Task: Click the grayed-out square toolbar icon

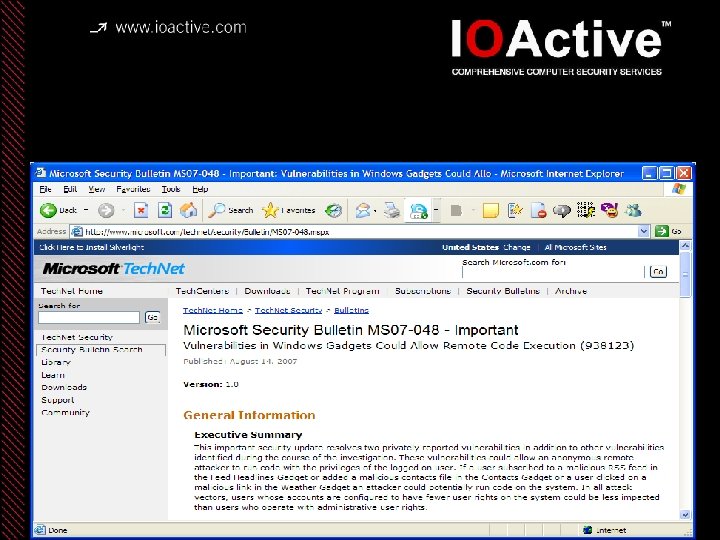Action: (x=456, y=210)
